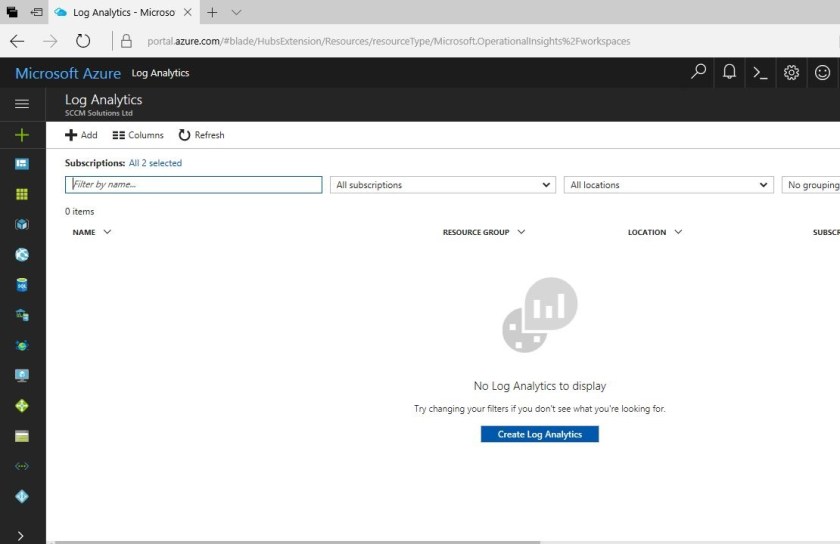
Task: Click the feedback smiley icon
Action: coord(822,72)
